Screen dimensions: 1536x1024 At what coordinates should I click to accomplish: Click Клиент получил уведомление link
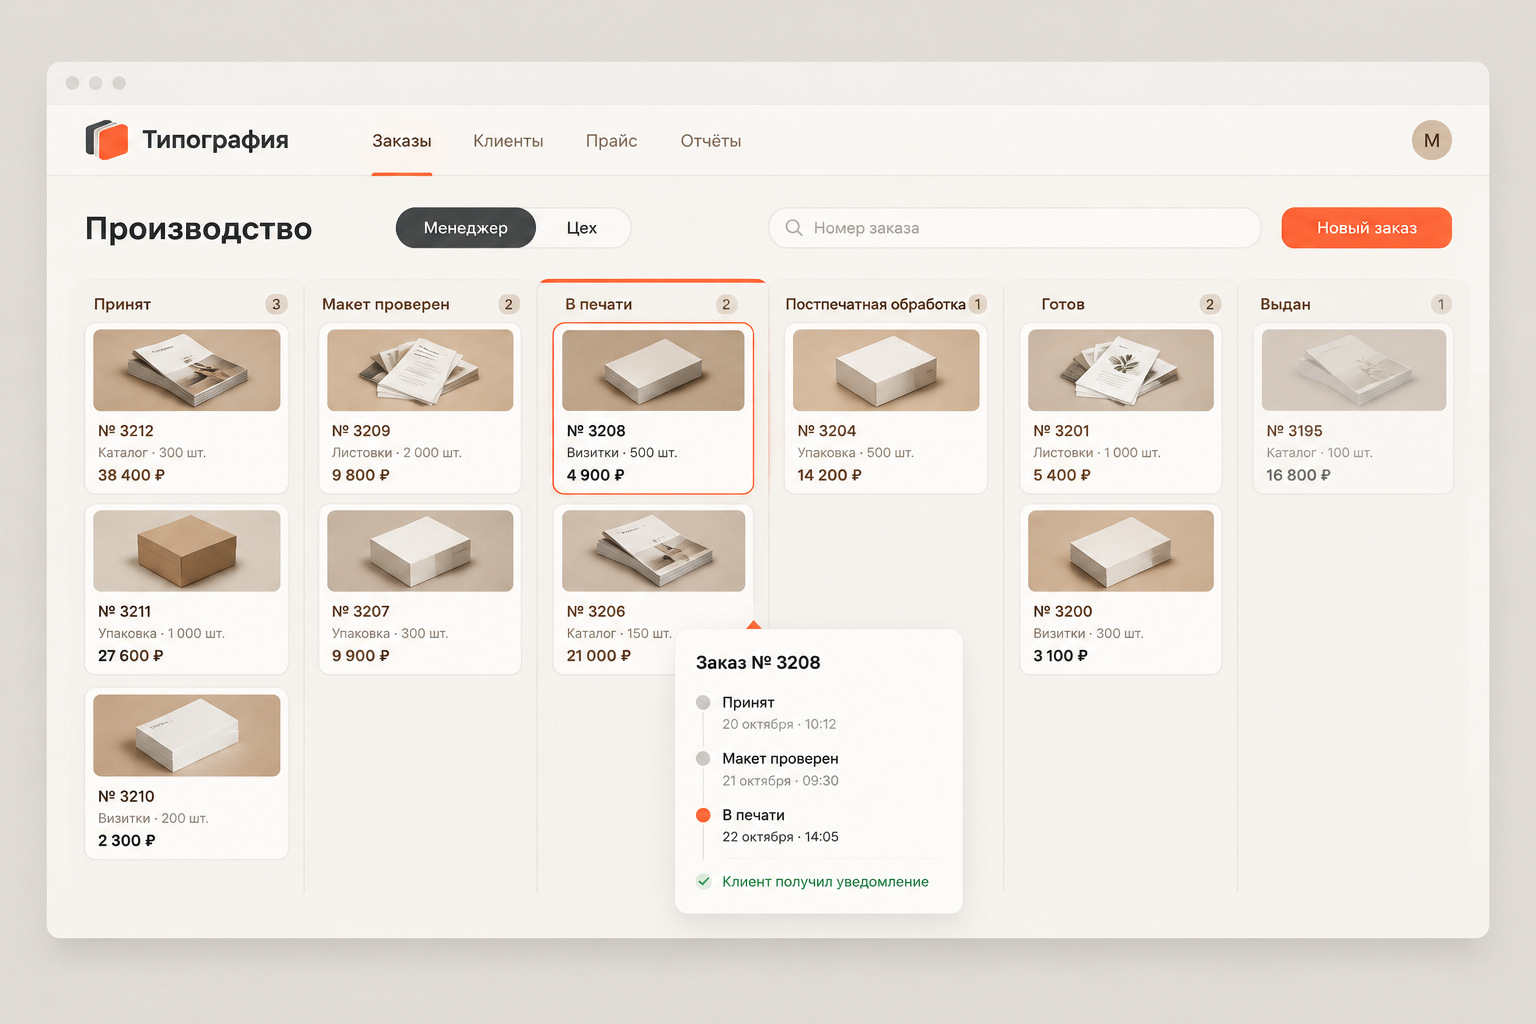pyautogui.click(x=826, y=882)
